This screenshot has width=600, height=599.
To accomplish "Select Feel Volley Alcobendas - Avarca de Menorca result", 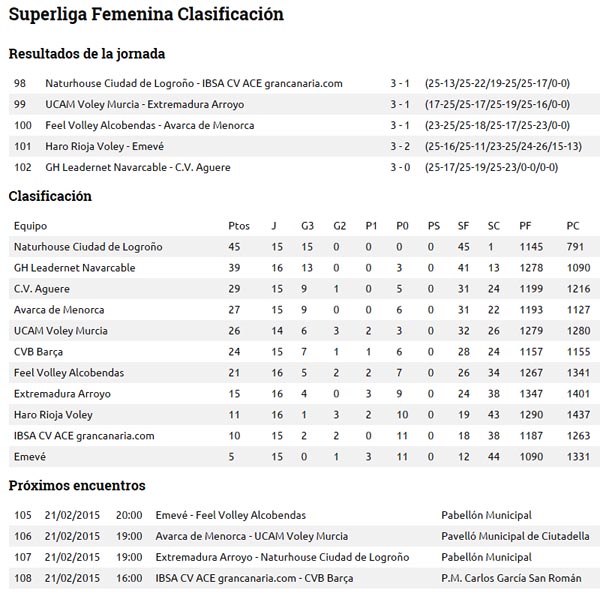I will (149, 126).
